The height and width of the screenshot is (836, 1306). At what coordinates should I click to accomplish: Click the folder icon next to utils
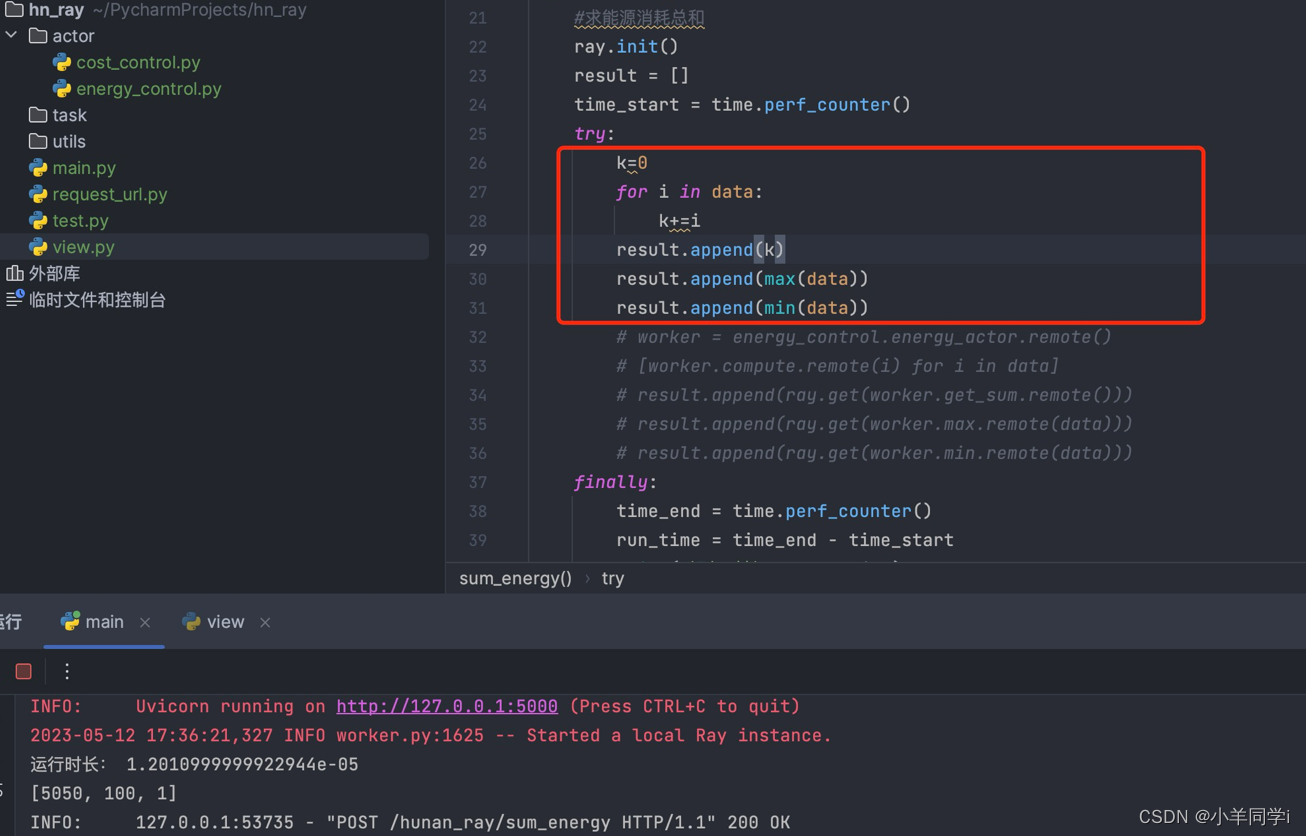(x=38, y=142)
